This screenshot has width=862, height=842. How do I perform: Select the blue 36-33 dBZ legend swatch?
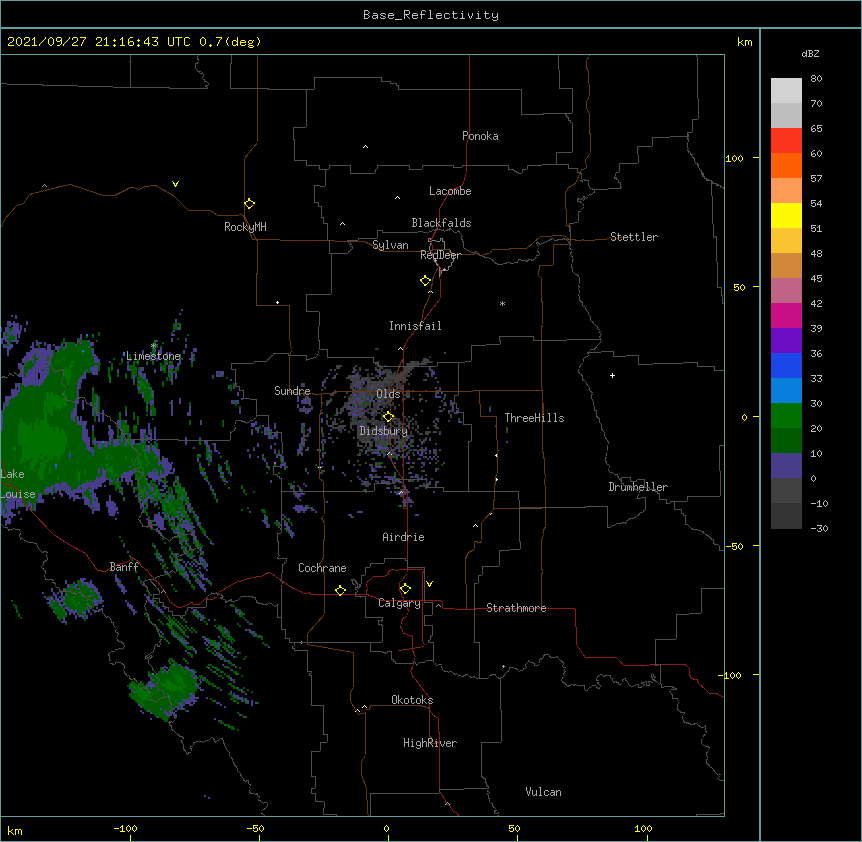click(786, 365)
